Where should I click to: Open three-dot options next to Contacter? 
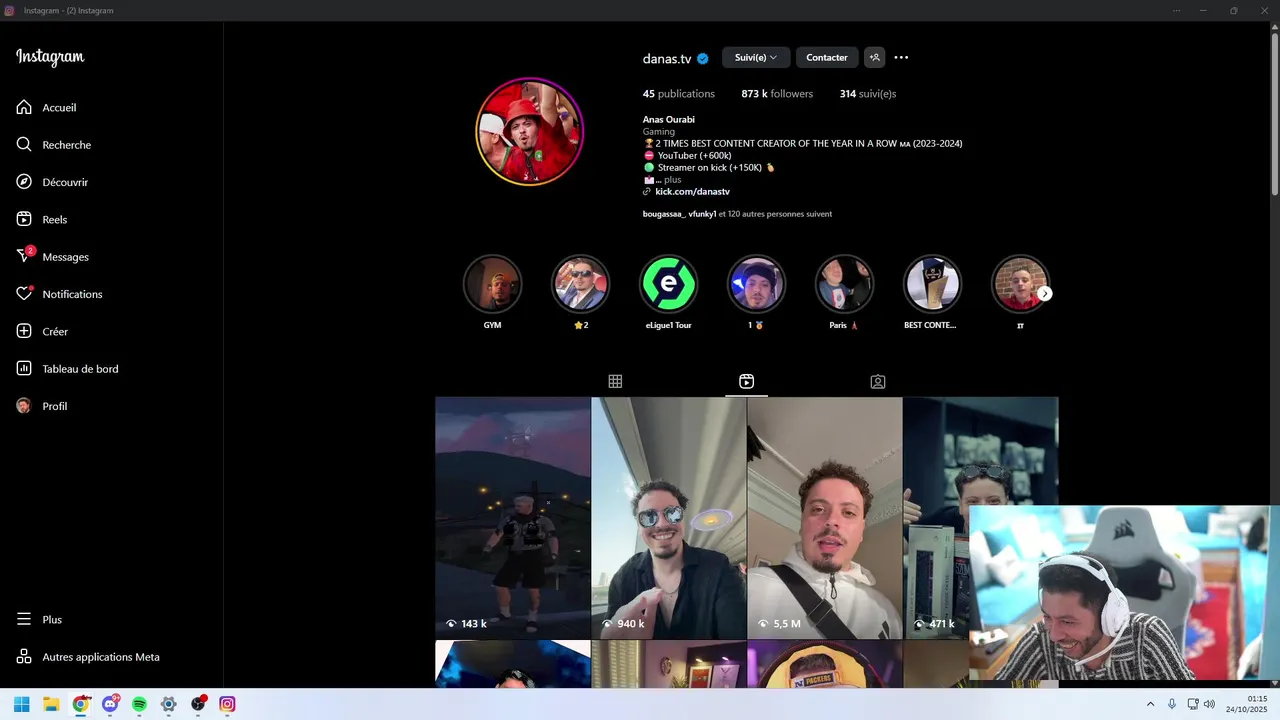click(x=901, y=57)
